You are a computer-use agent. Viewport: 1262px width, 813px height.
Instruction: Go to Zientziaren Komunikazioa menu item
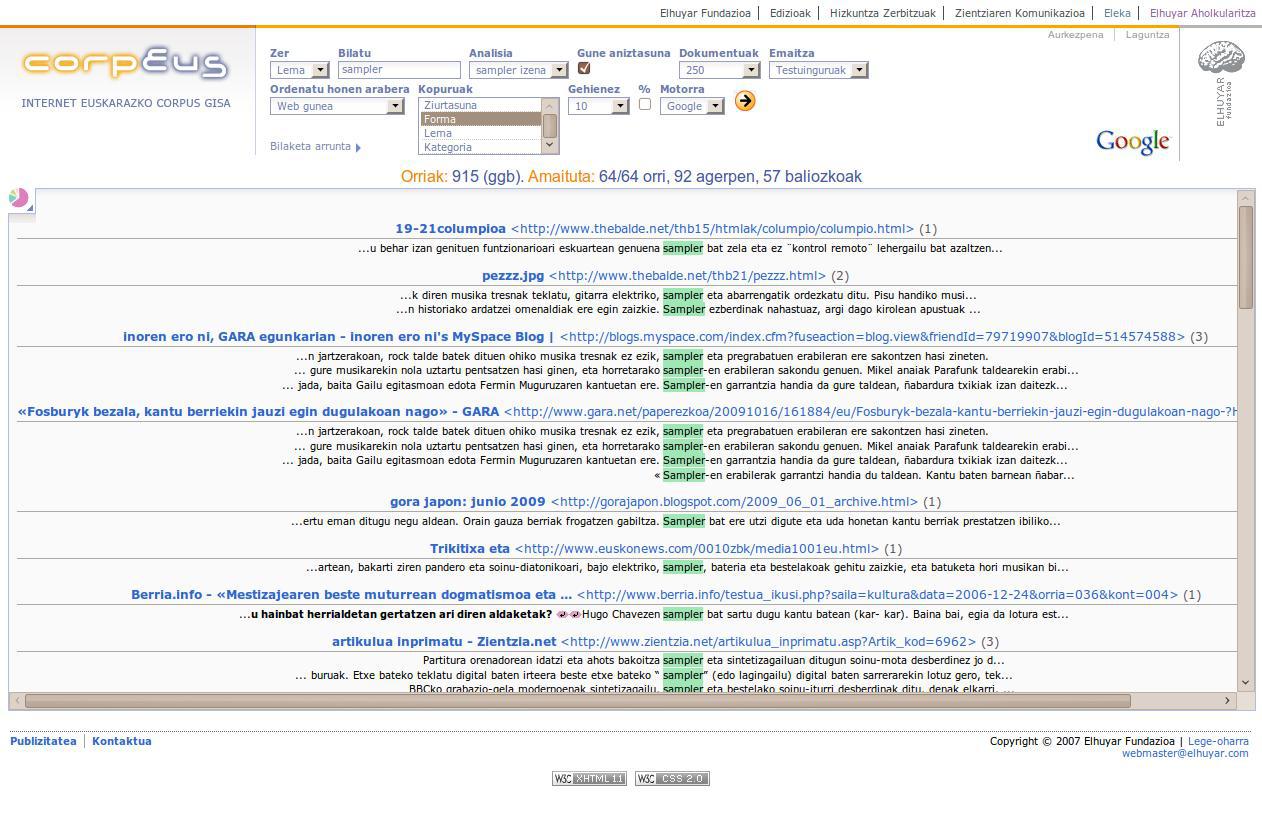coord(1019,13)
